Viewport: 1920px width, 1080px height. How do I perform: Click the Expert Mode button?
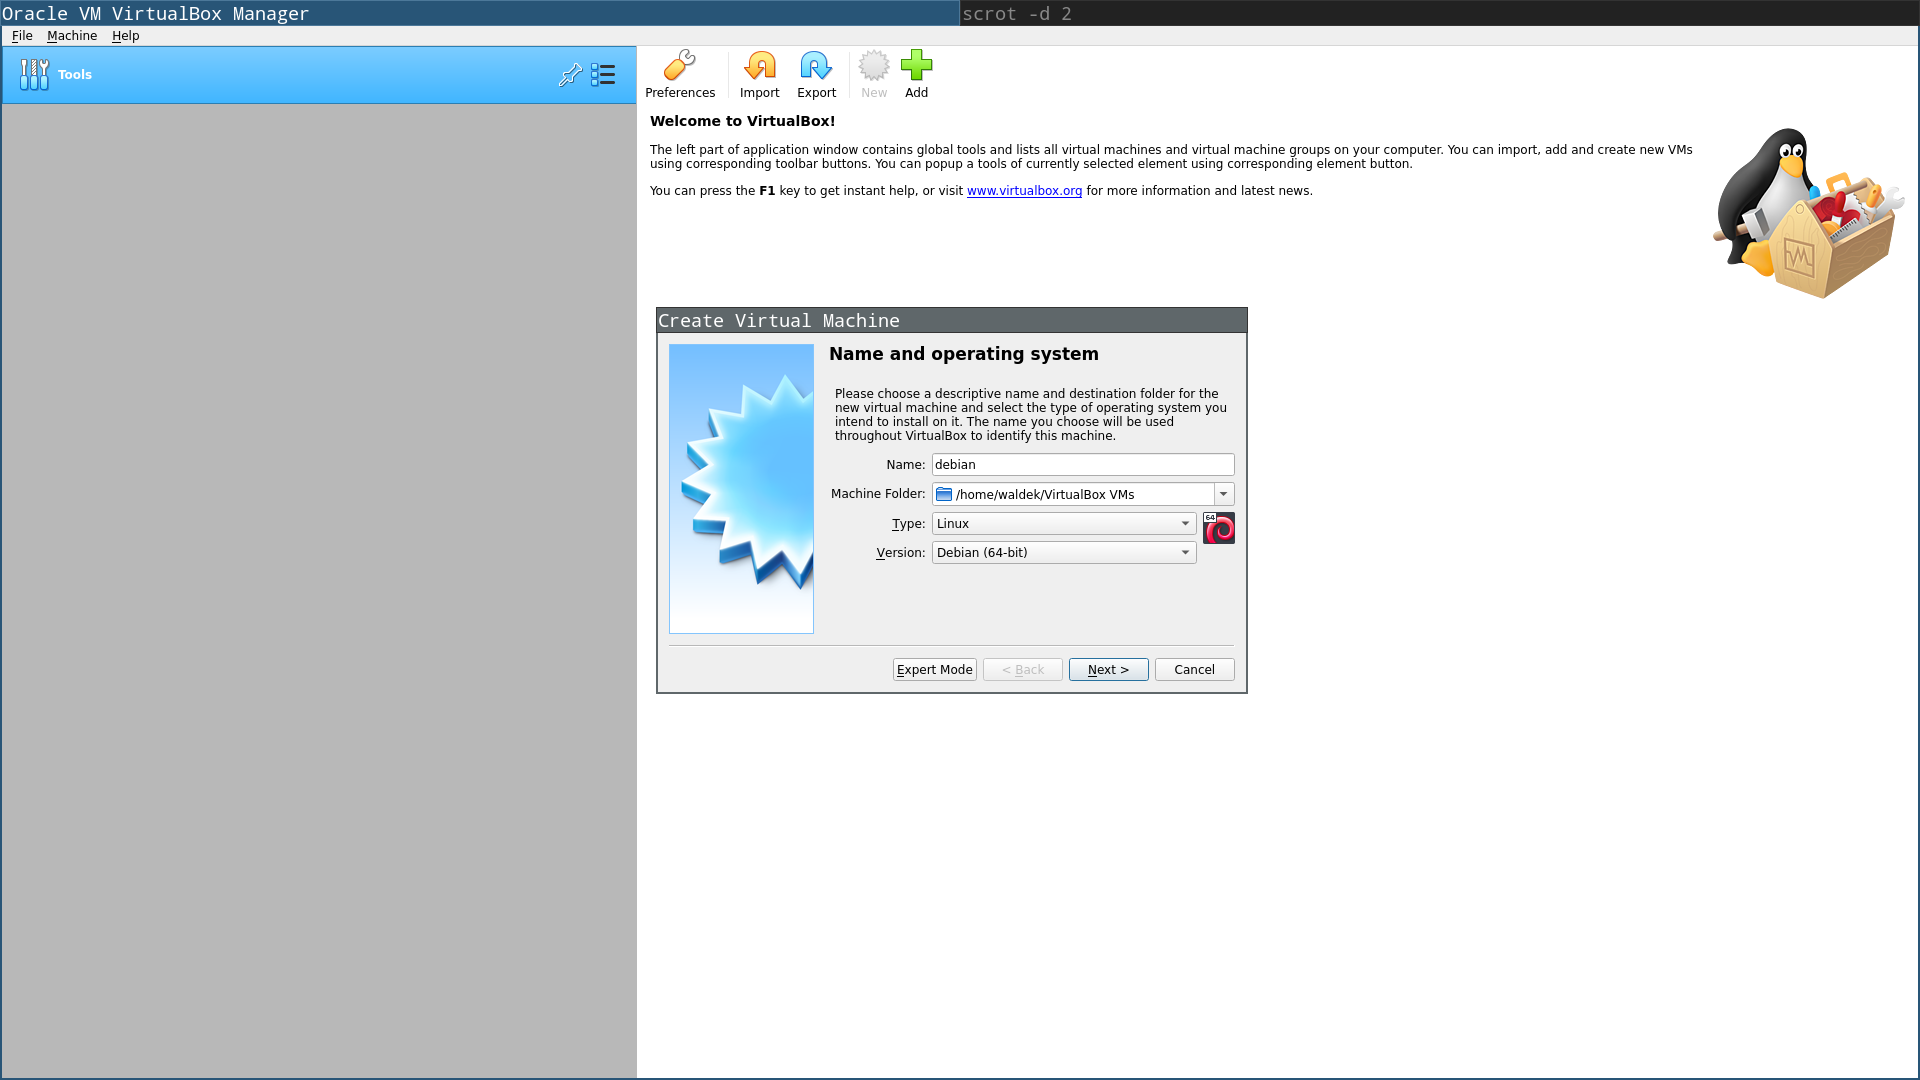[935, 669]
